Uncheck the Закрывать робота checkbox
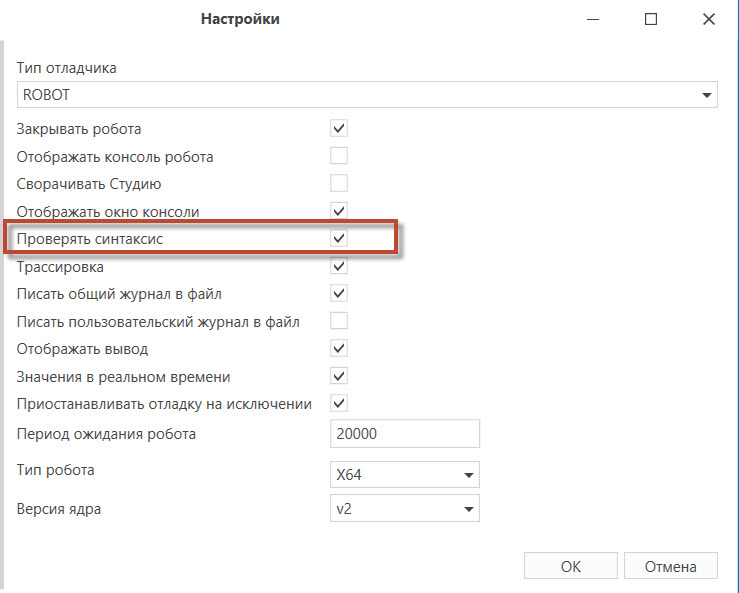Screen dimensions: 739x593 click(339, 128)
